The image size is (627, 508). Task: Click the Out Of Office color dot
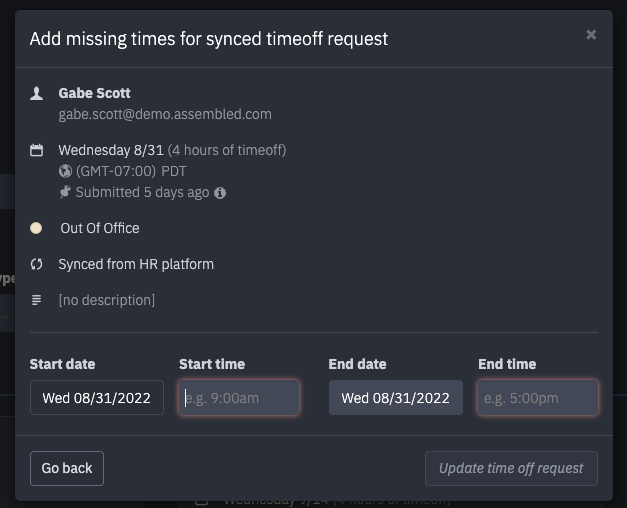pos(36,228)
